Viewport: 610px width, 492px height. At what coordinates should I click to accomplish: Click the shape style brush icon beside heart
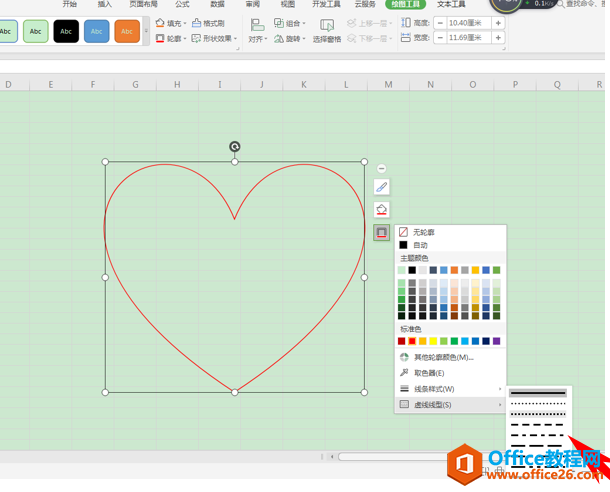[x=381, y=187]
